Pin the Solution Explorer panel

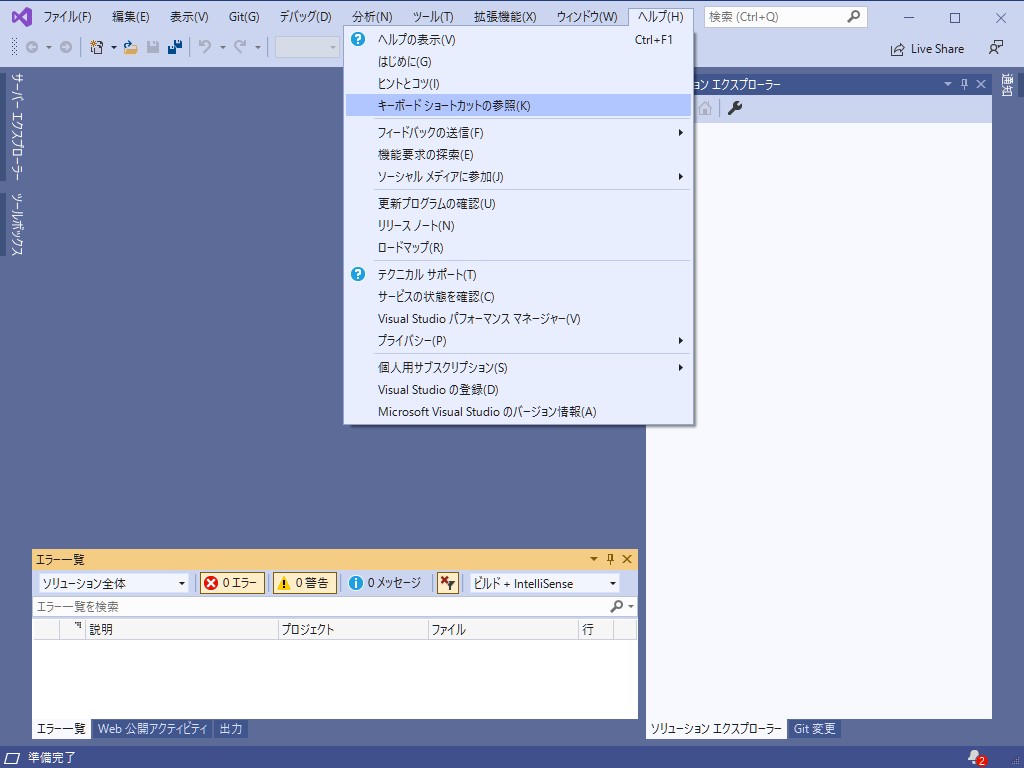coord(964,84)
